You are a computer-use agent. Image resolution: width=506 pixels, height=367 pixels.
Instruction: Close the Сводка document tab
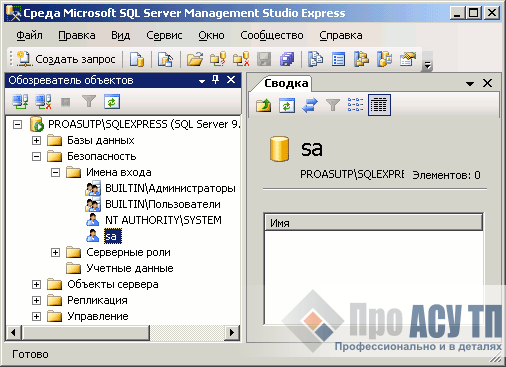487,83
